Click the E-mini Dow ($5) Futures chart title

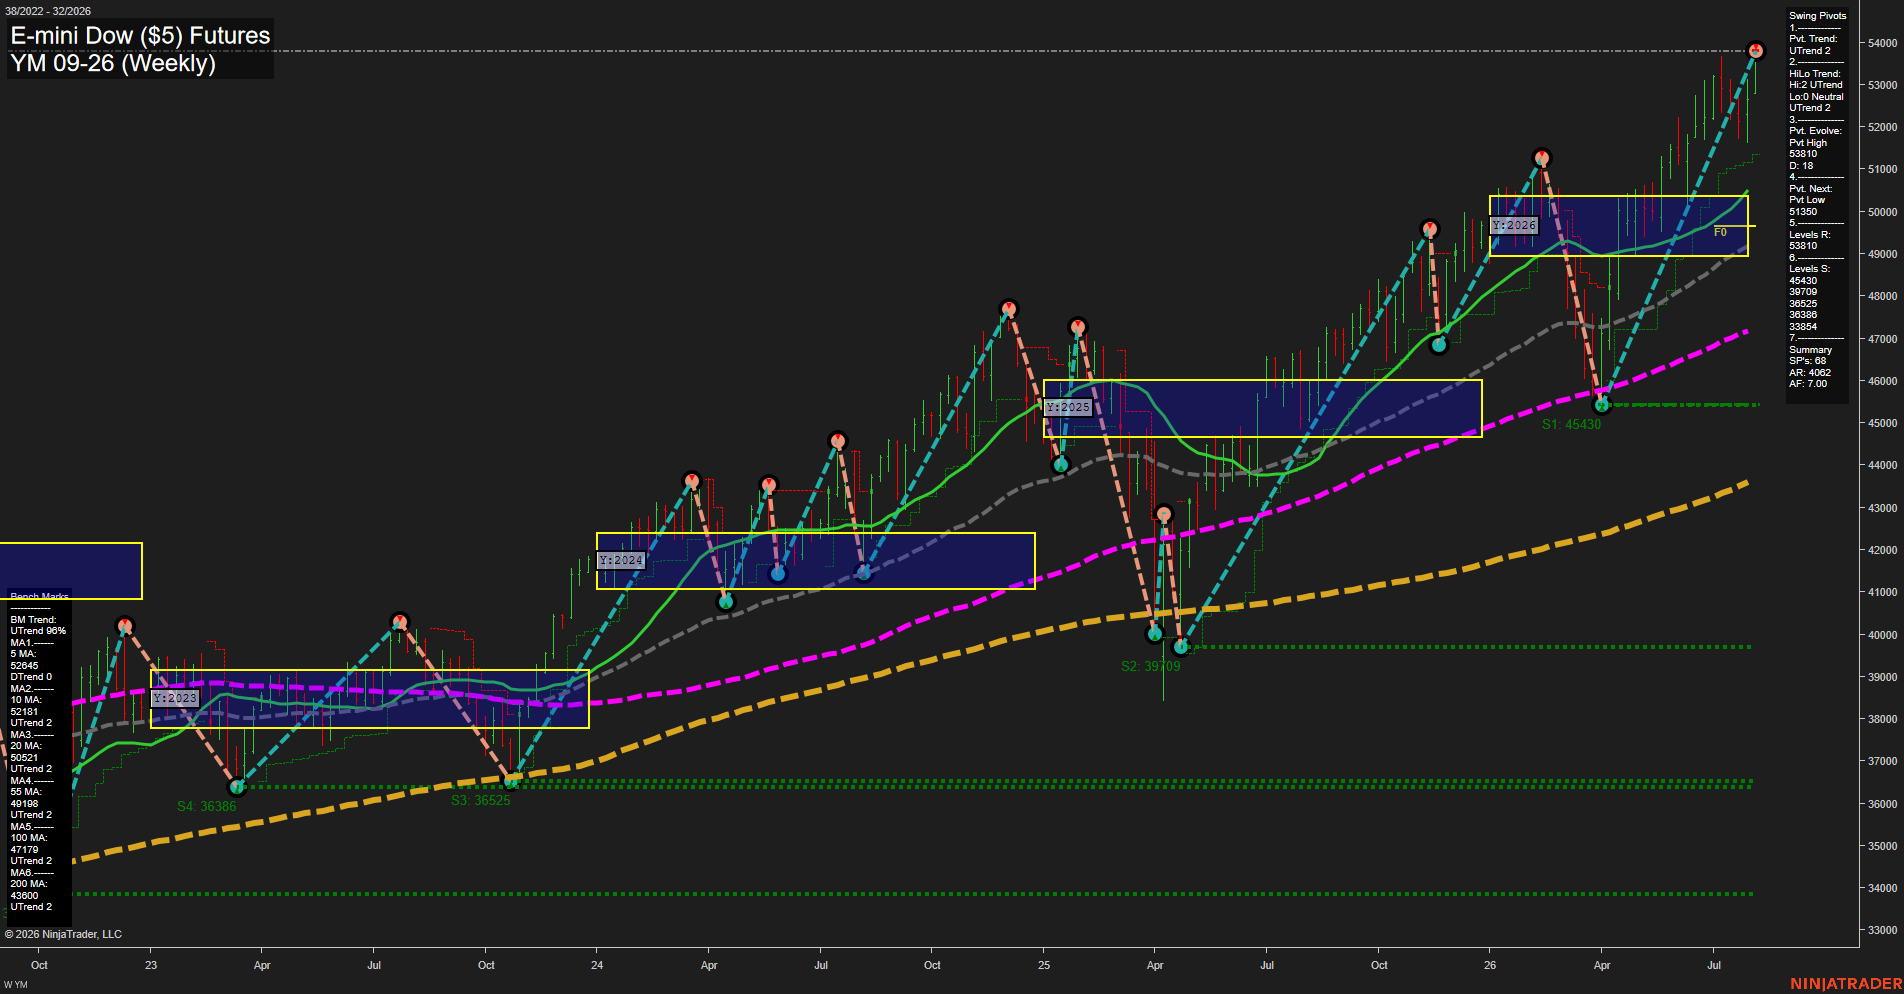point(140,36)
